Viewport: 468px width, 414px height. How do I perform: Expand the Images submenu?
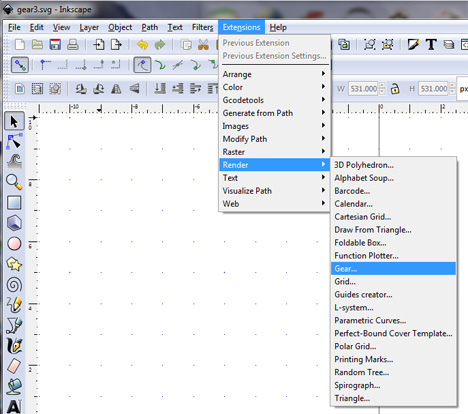[274, 126]
